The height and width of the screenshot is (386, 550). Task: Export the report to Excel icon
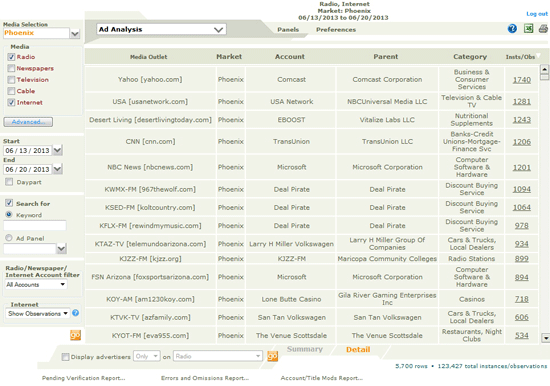(x=528, y=28)
